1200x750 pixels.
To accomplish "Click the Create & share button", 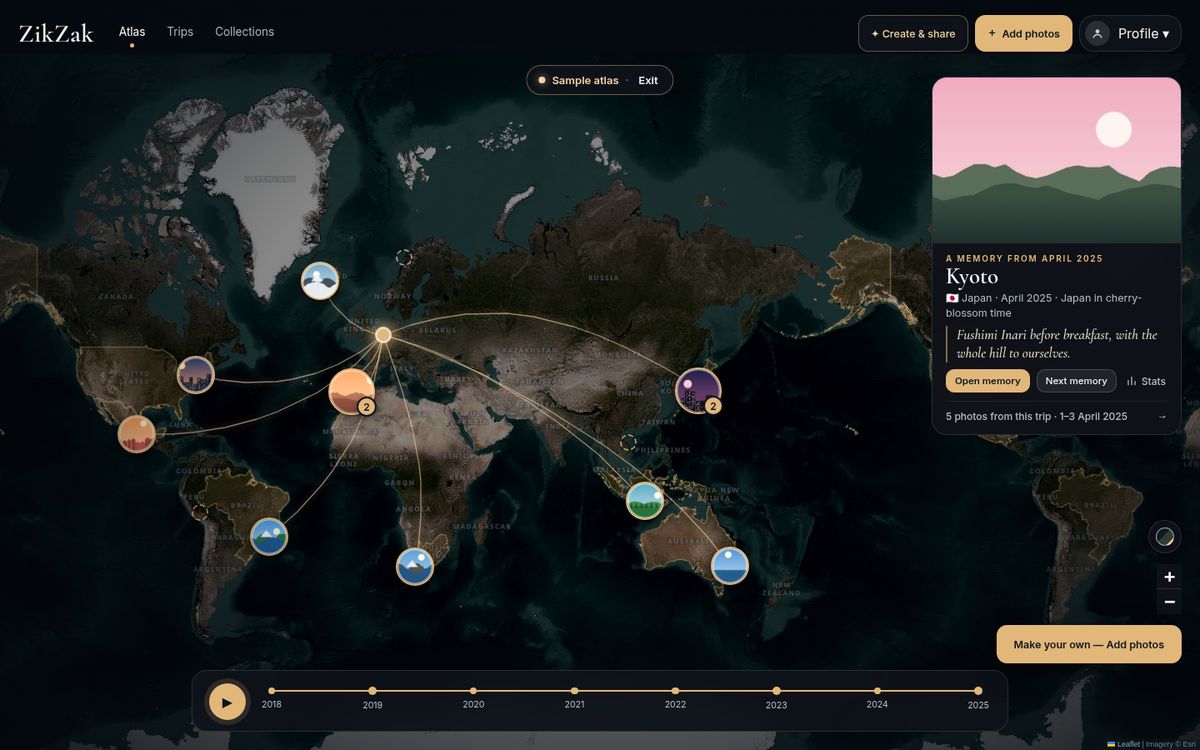I will 913,33.
